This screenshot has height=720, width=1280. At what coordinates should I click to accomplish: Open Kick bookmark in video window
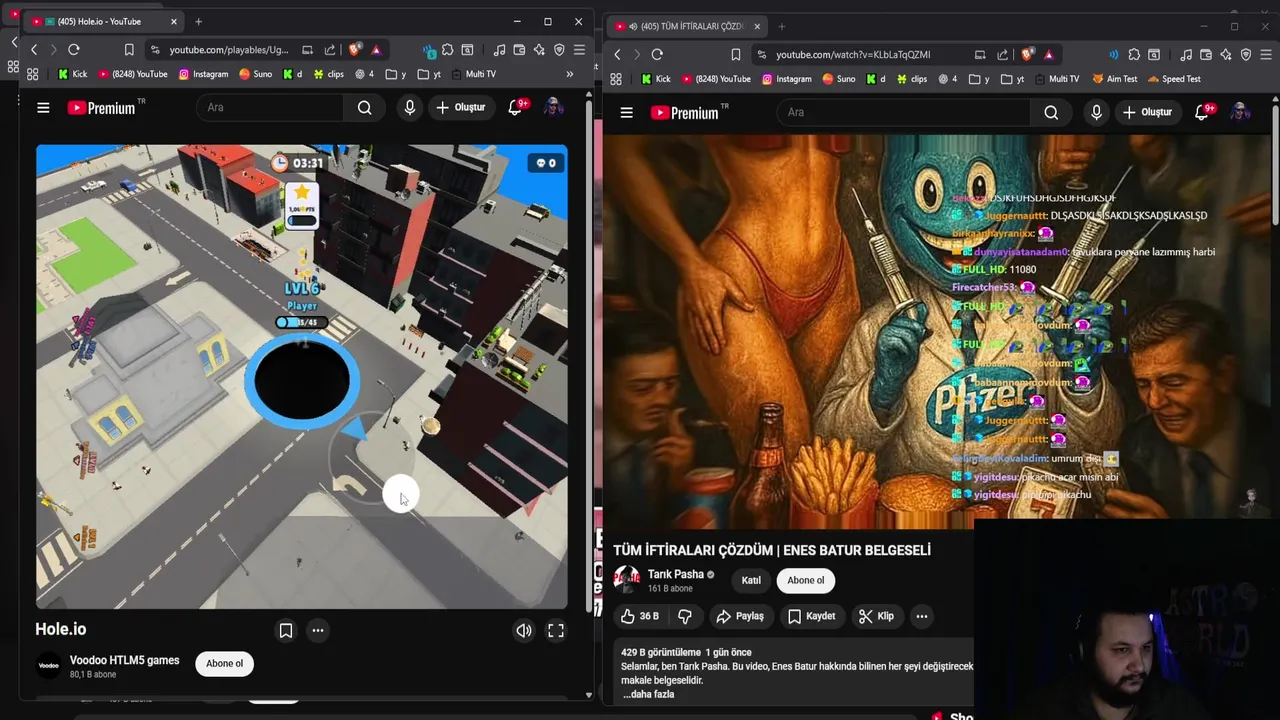pyautogui.click(x=656, y=79)
